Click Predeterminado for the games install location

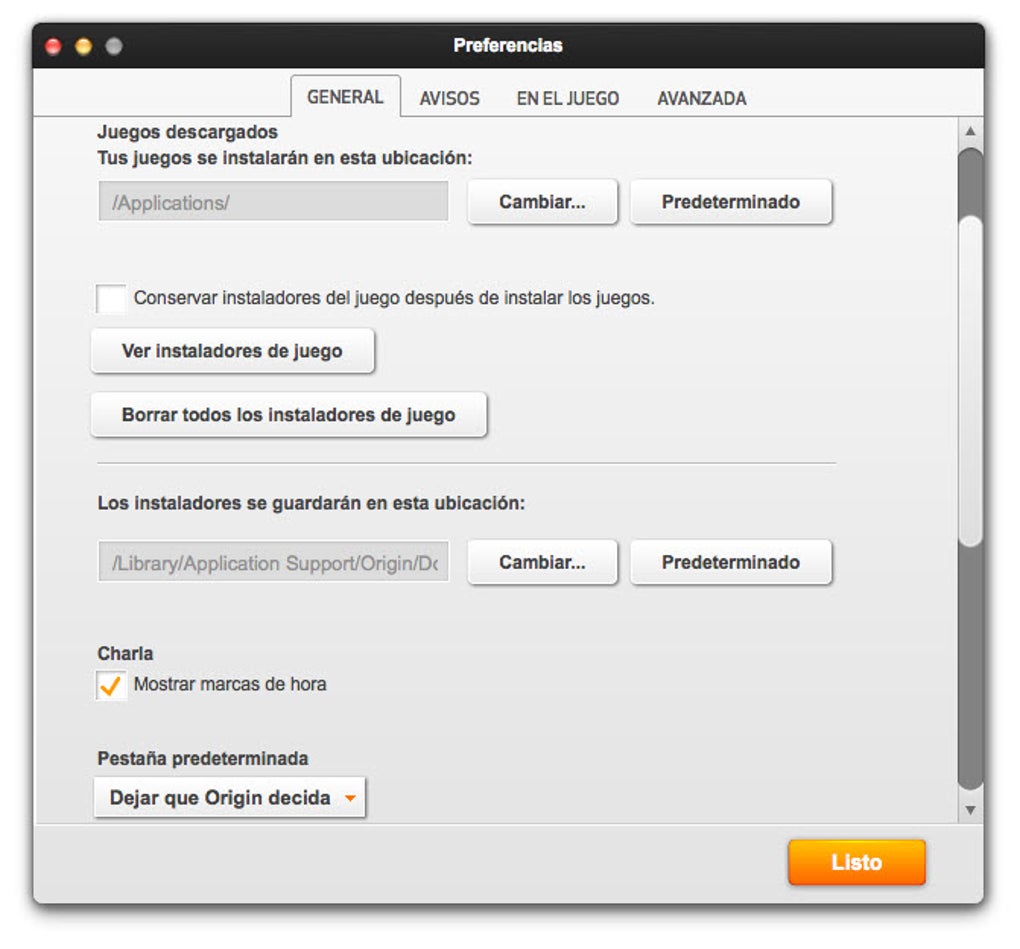coord(731,201)
